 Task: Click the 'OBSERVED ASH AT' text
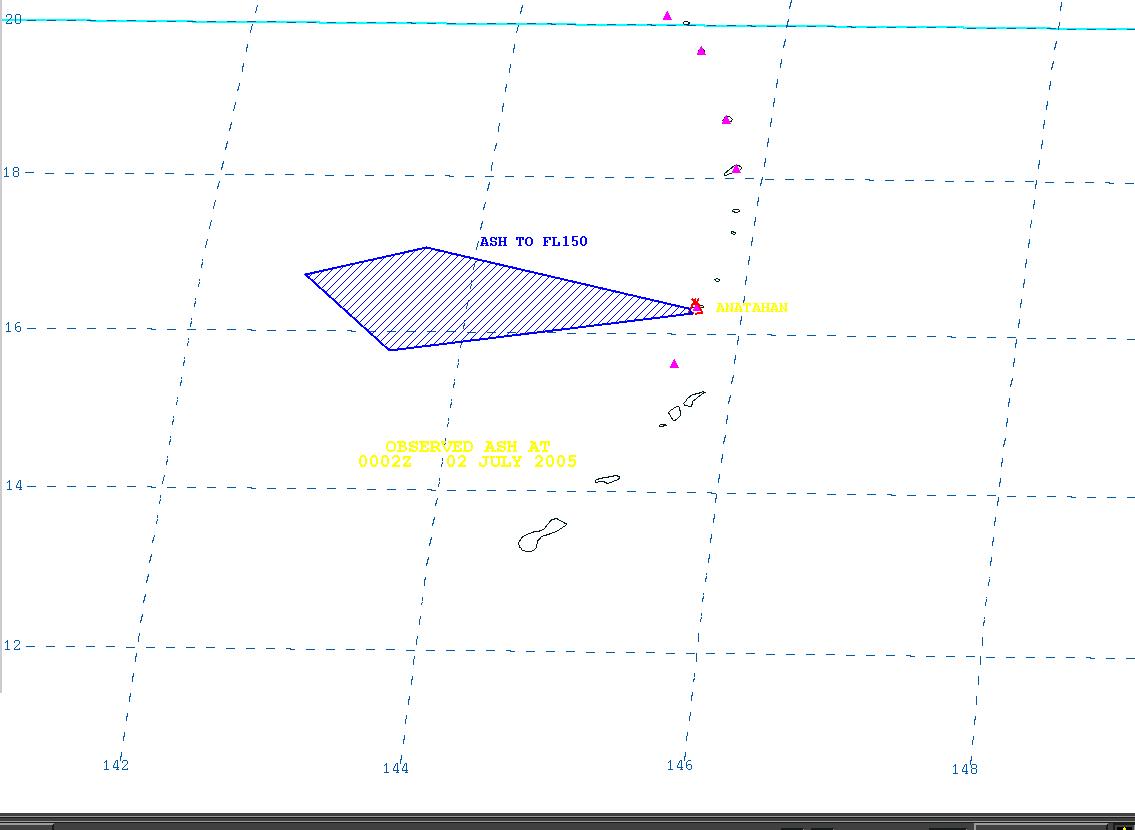click(468, 446)
